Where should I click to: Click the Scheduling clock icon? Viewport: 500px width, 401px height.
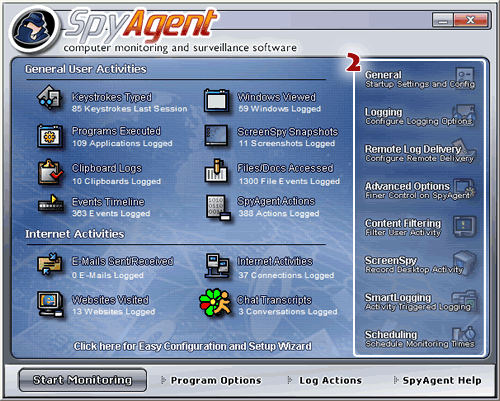click(464, 335)
